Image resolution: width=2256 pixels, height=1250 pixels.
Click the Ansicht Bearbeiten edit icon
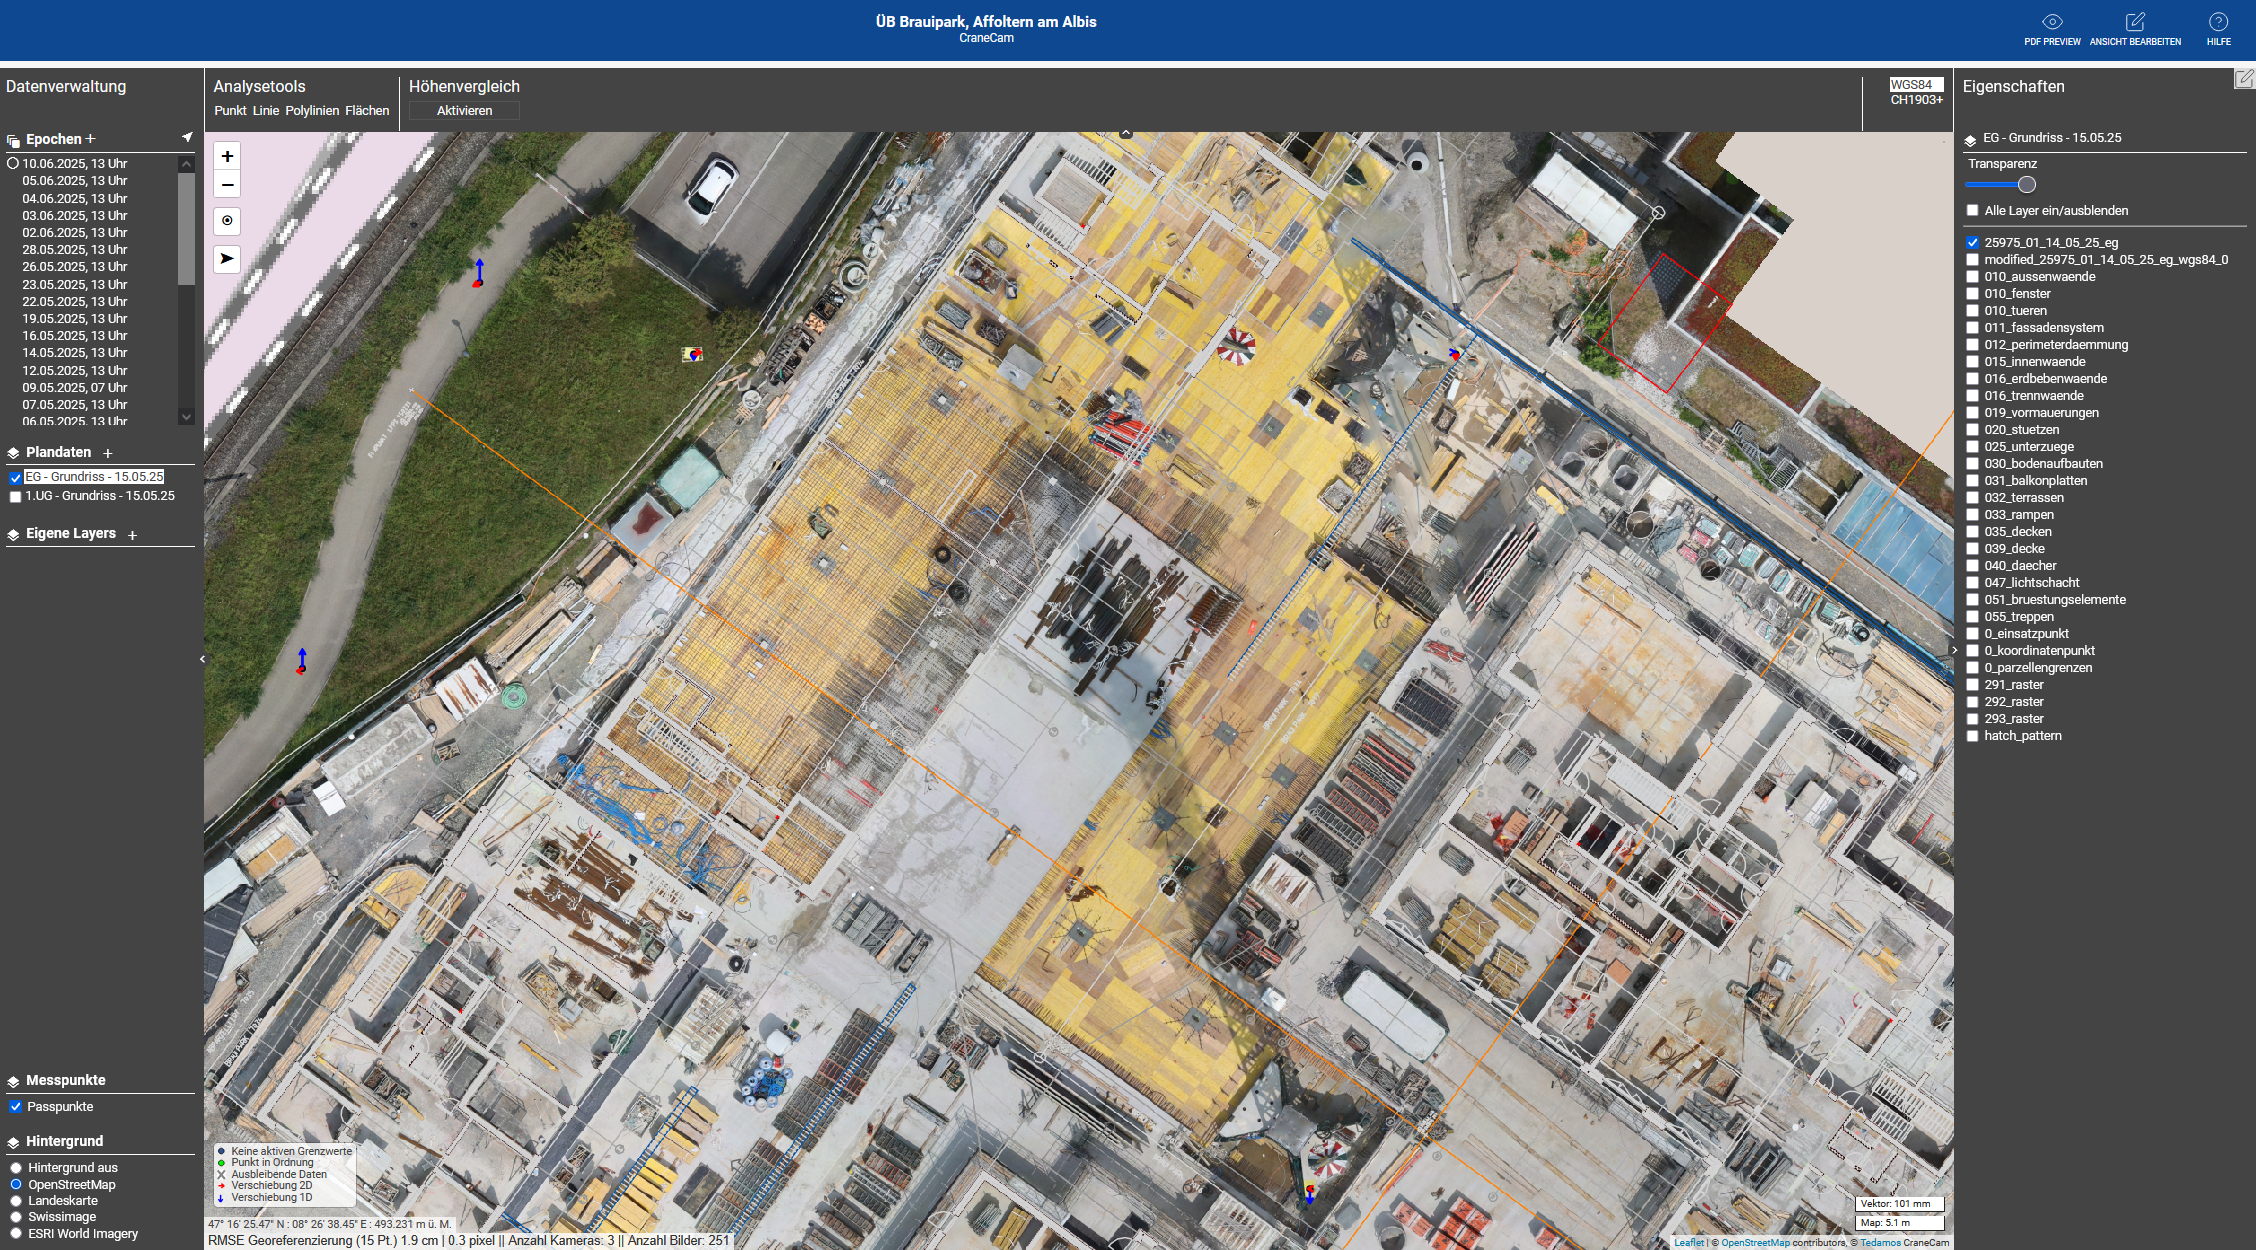coord(2135,22)
